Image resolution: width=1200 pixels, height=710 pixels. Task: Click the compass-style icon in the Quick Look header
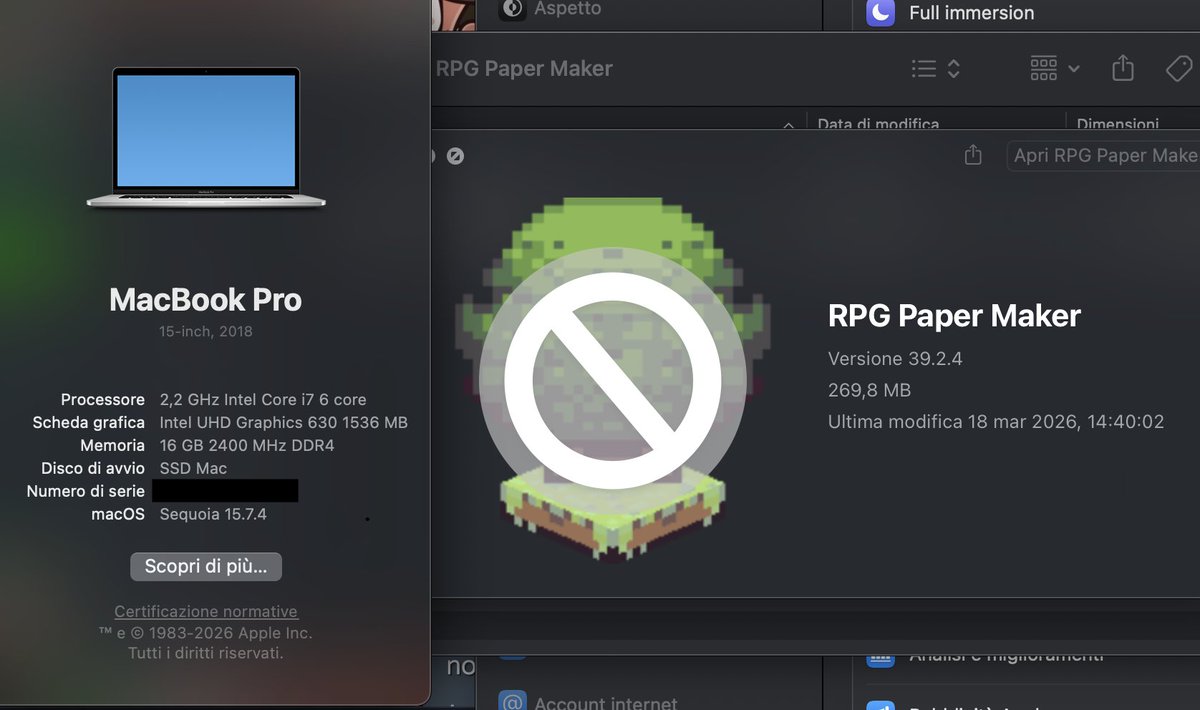(455, 156)
